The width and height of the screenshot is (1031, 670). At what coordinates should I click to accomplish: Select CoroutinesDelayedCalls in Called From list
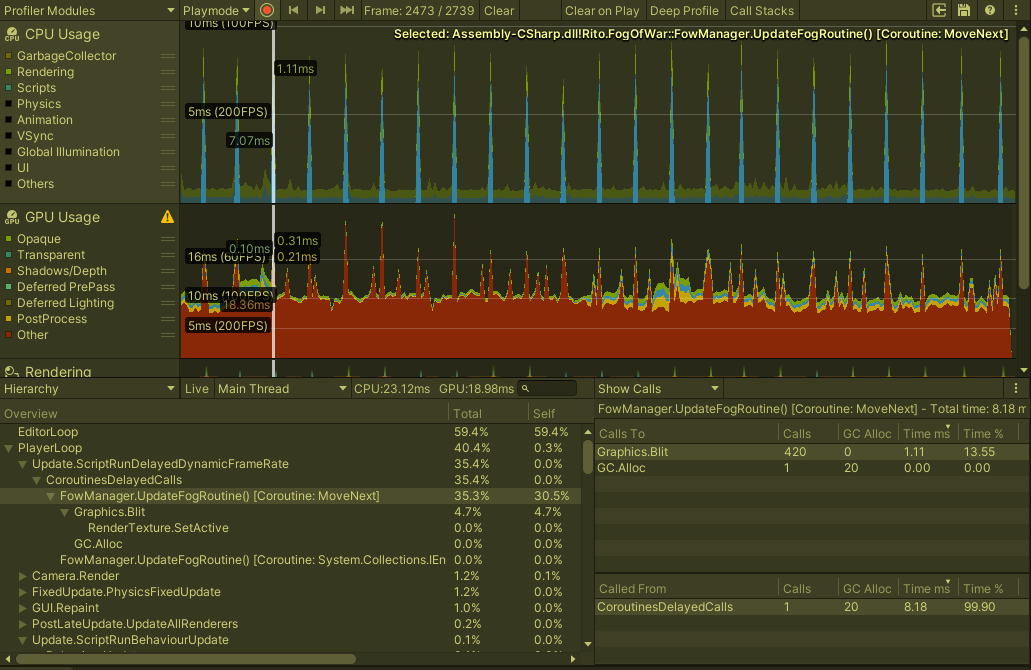pyautogui.click(x=812, y=607)
